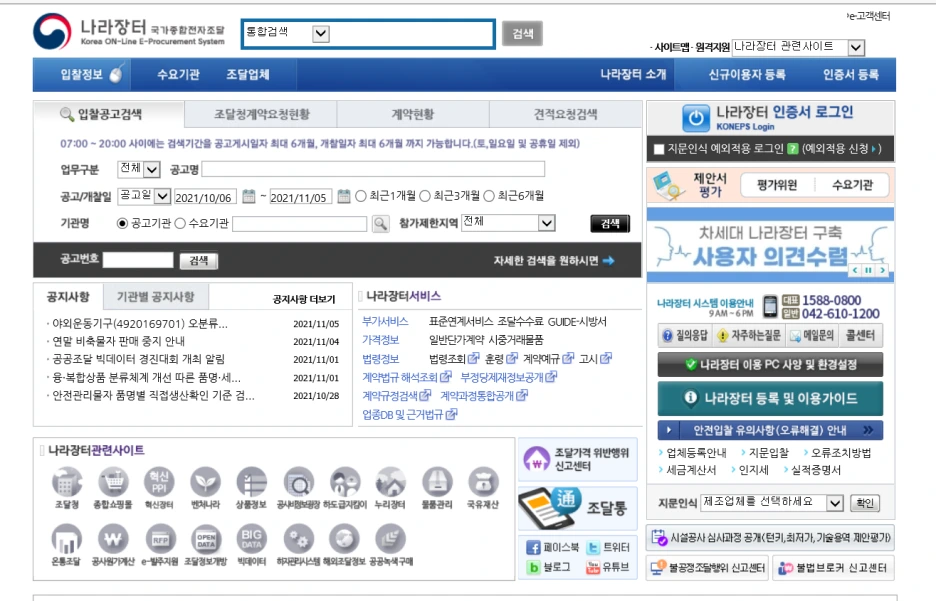Open the 입찰정보 menu
This screenshot has width=936, height=601.
[x=82, y=75]
